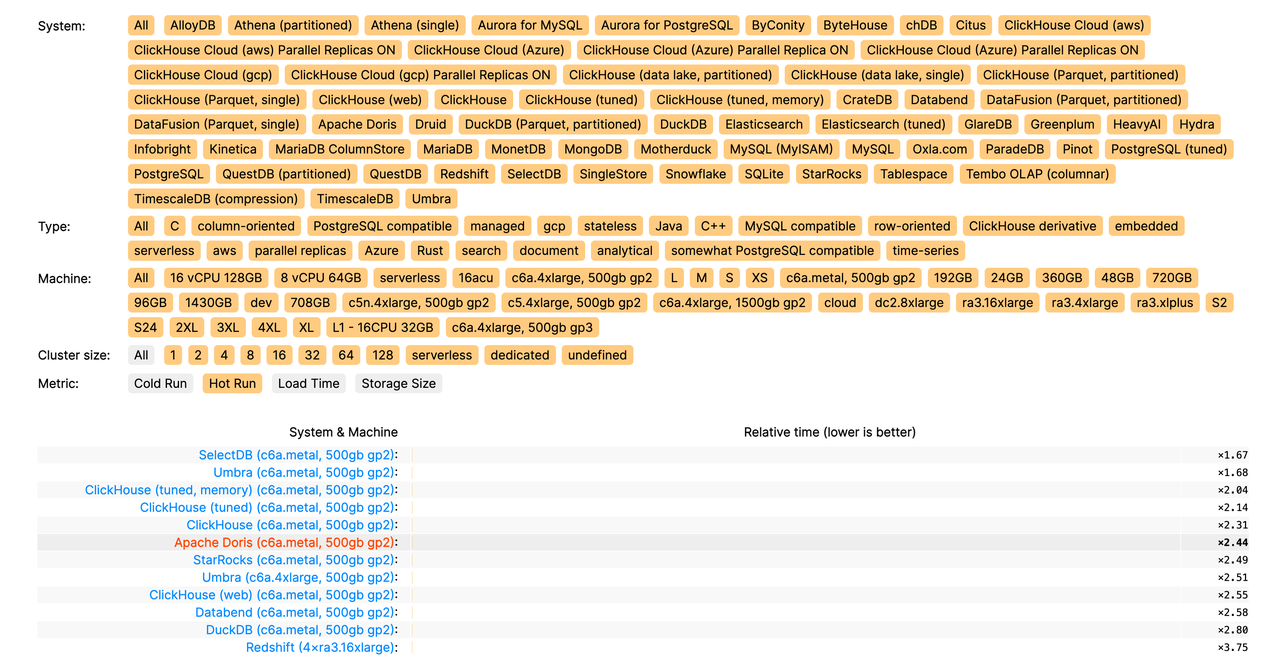This screenshot has width=1280, height=656.
Task: Toggle the StarRocks system filter
Action: tap(831, 174)
